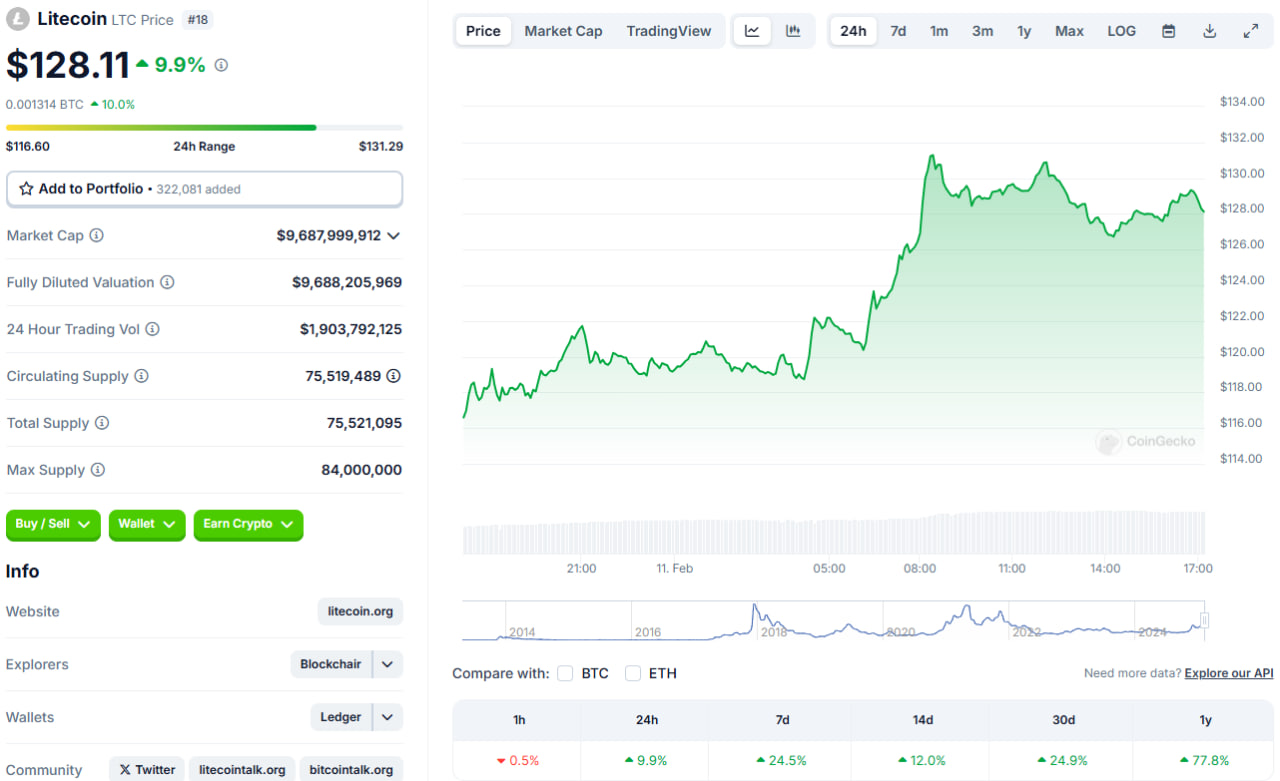Click info icon beside Circulating Supply label
1280x781 pixels.
[x=141, y=376]
